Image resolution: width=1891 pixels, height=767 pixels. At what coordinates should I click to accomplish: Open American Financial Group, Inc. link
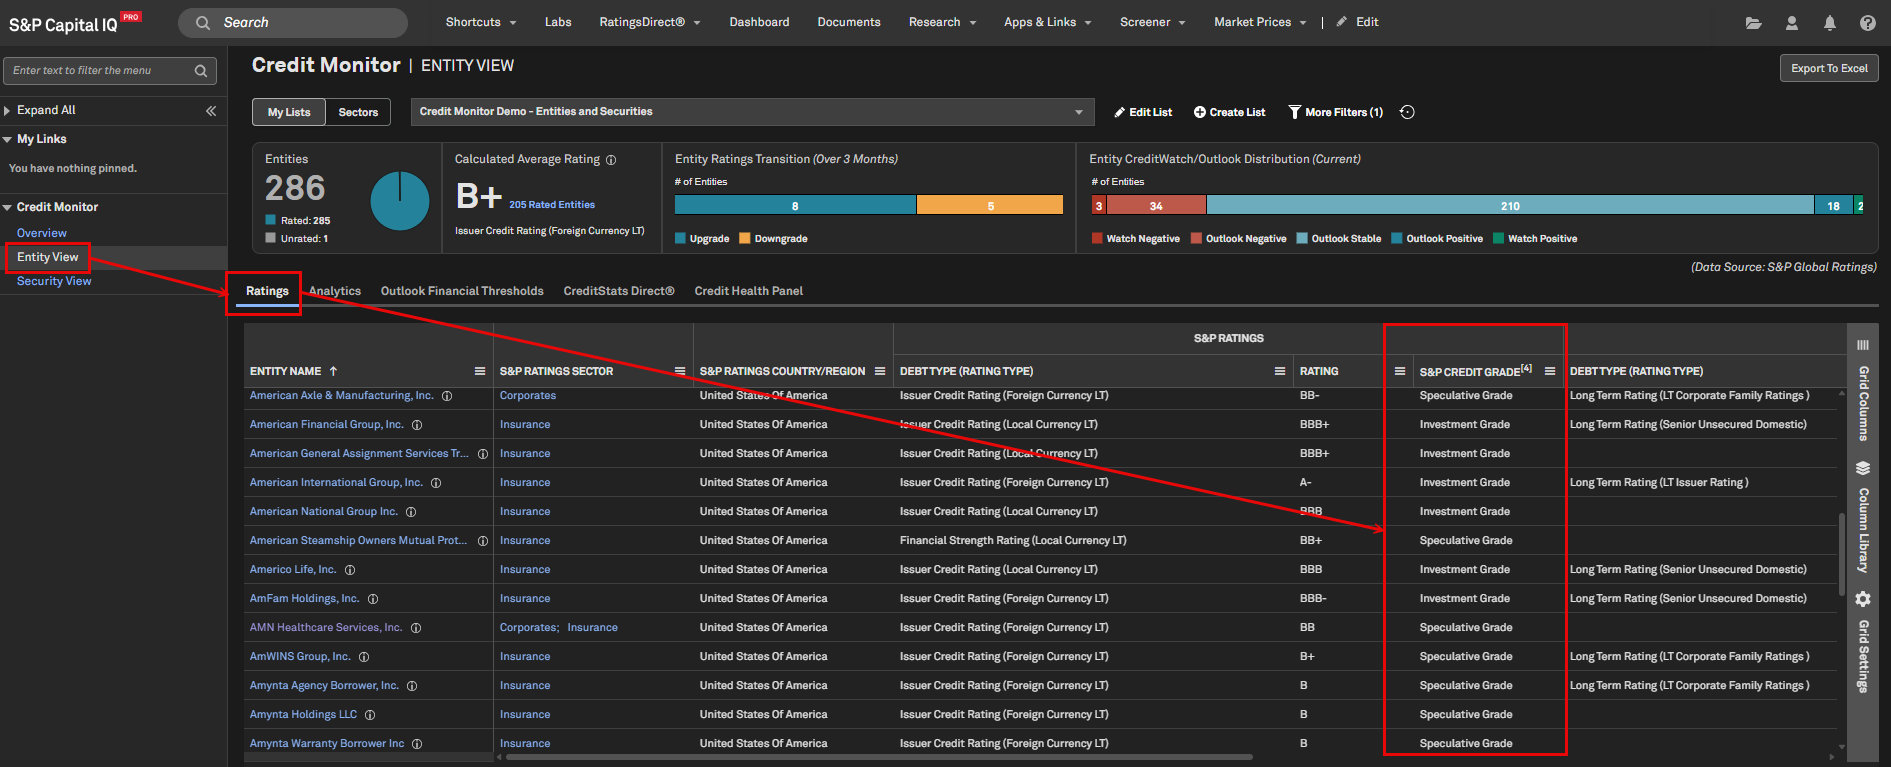[327, 424]
